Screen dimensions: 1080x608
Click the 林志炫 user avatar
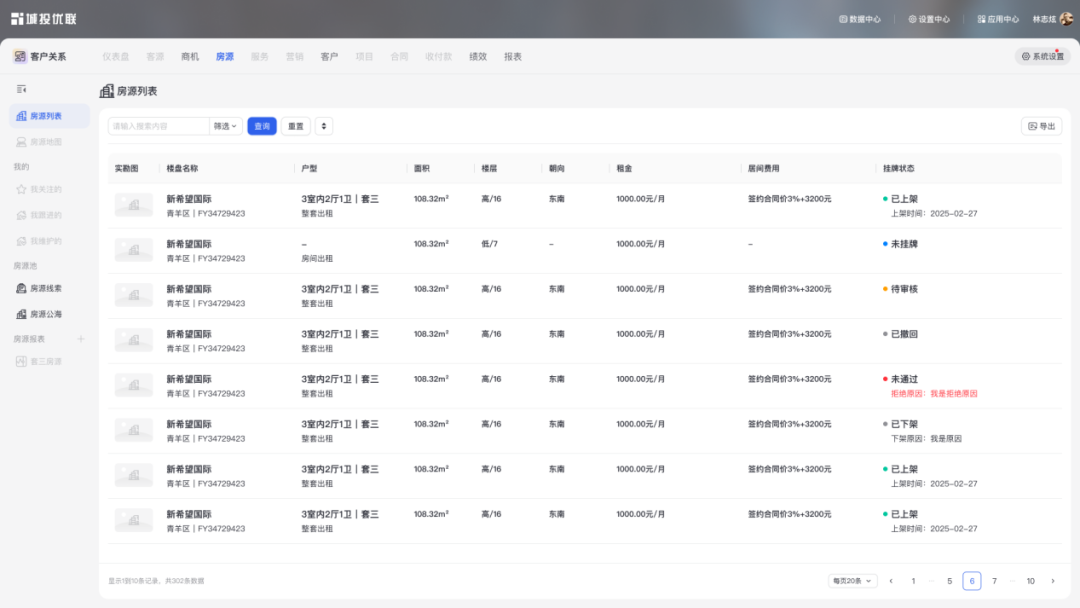click(x=1066, y=18)
